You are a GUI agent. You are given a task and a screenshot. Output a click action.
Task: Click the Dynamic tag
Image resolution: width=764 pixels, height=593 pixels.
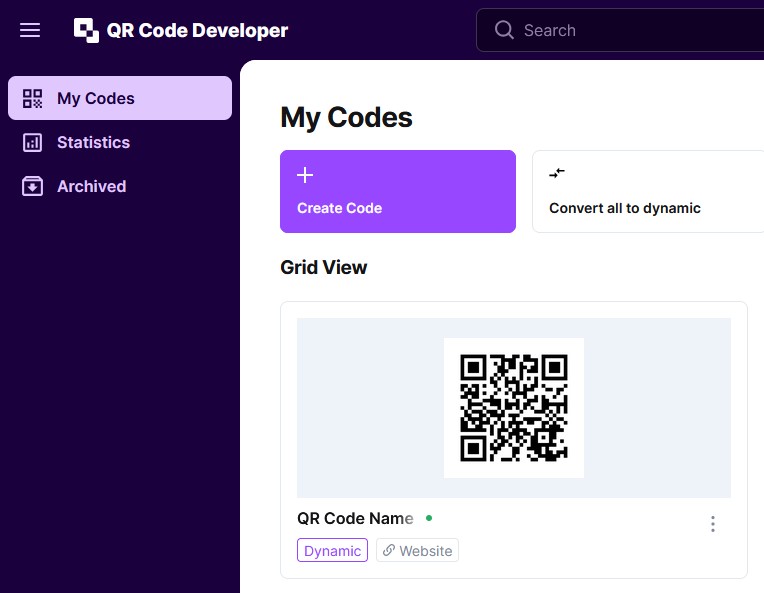pyautogui.click(x=332, y=550)
